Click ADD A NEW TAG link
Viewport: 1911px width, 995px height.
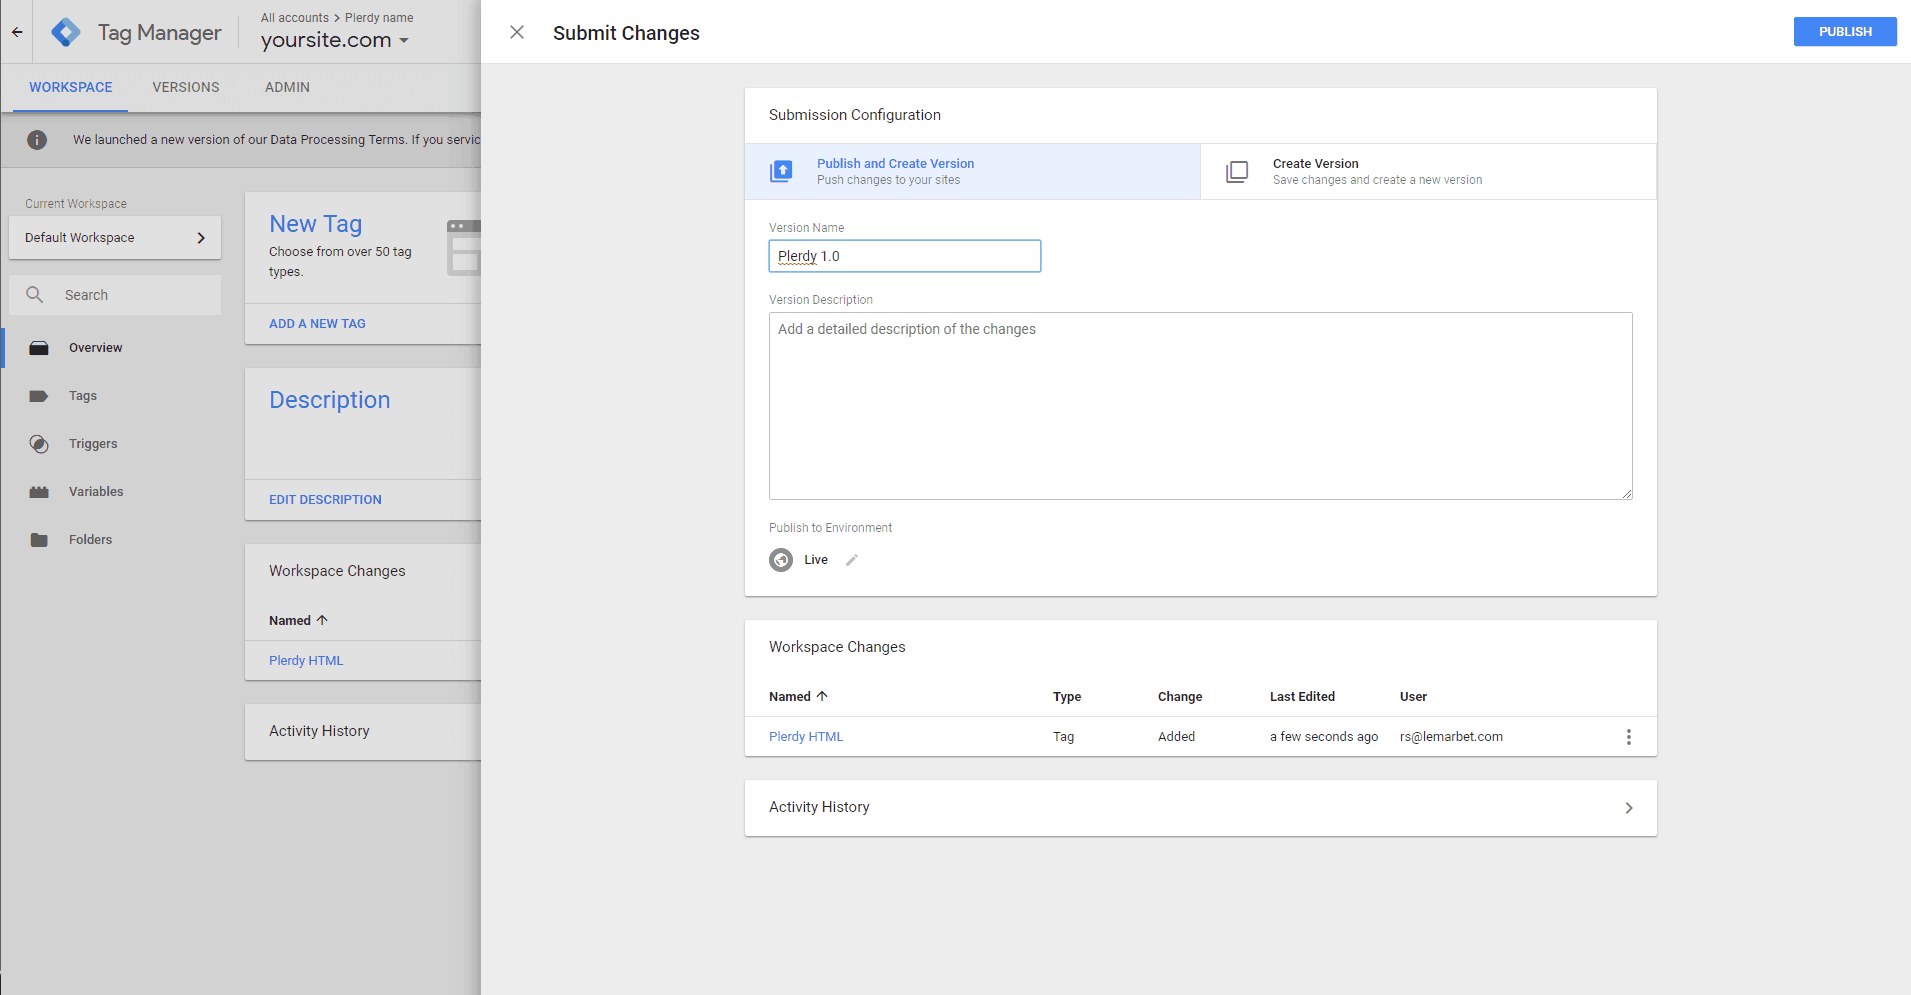(x=317, y=324)
